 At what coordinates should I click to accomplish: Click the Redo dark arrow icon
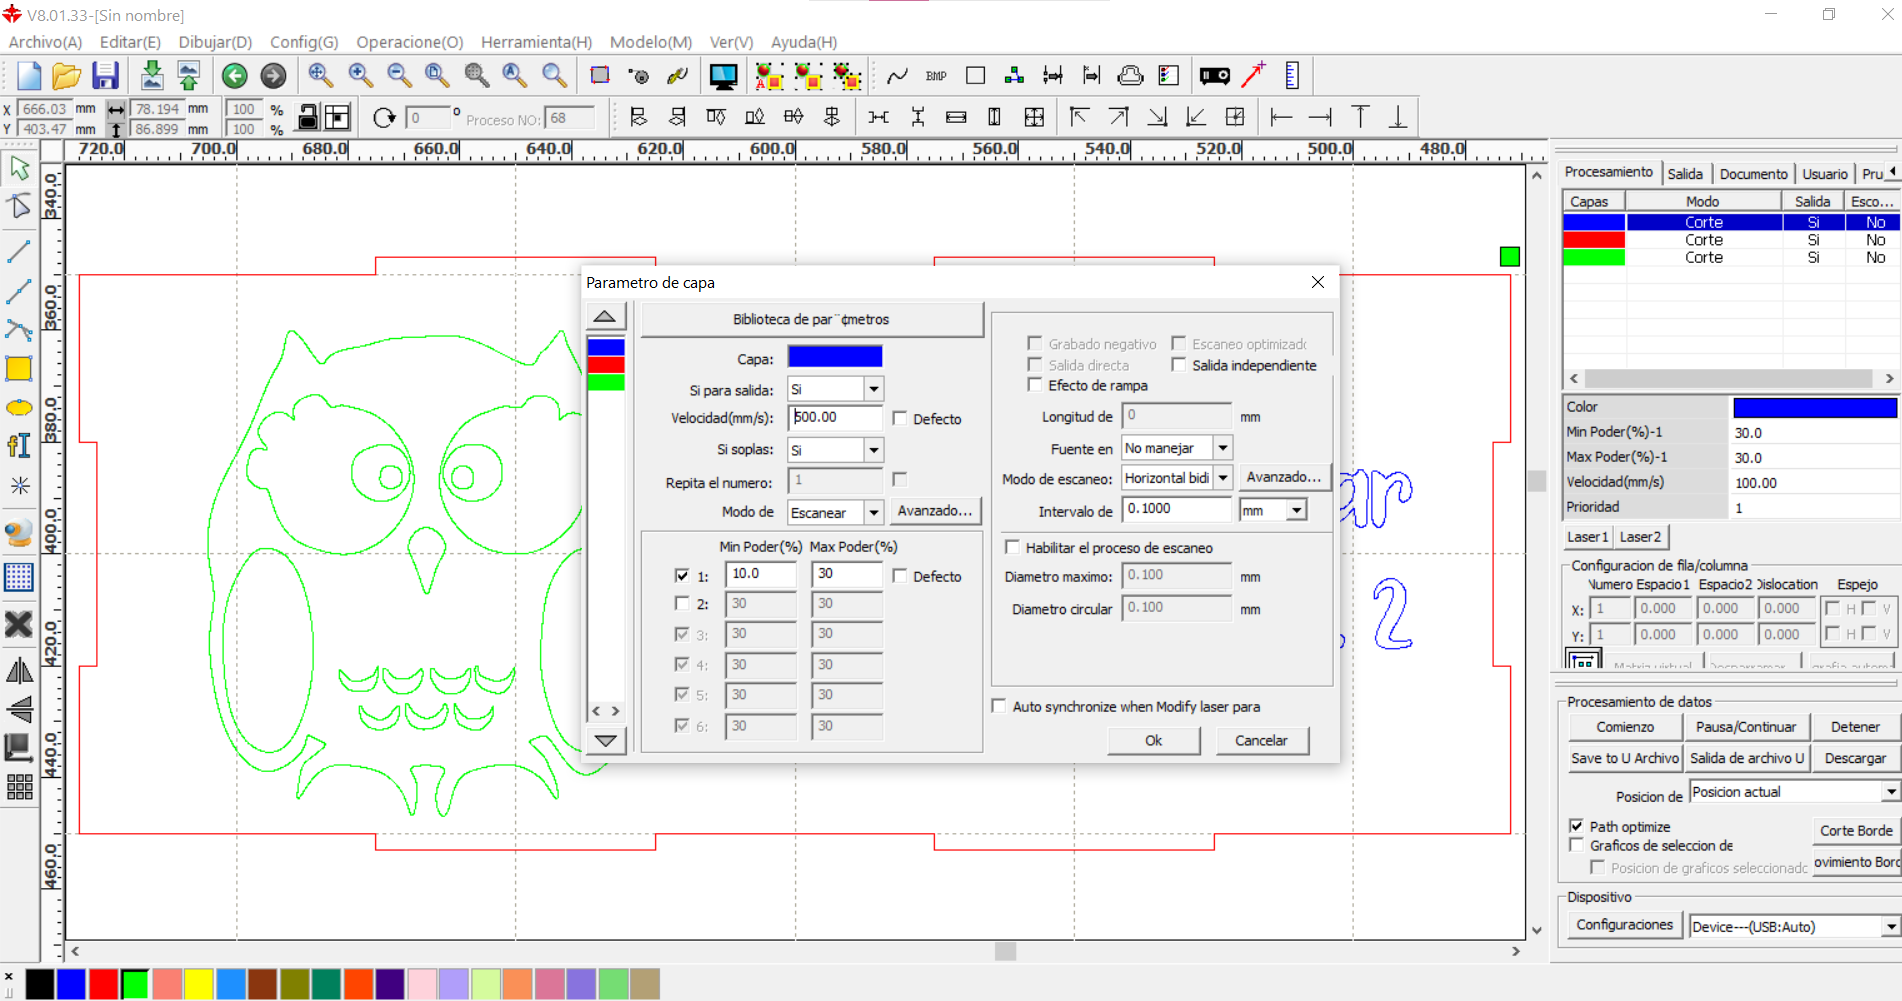pyautogui.click(x=273, y=76)
